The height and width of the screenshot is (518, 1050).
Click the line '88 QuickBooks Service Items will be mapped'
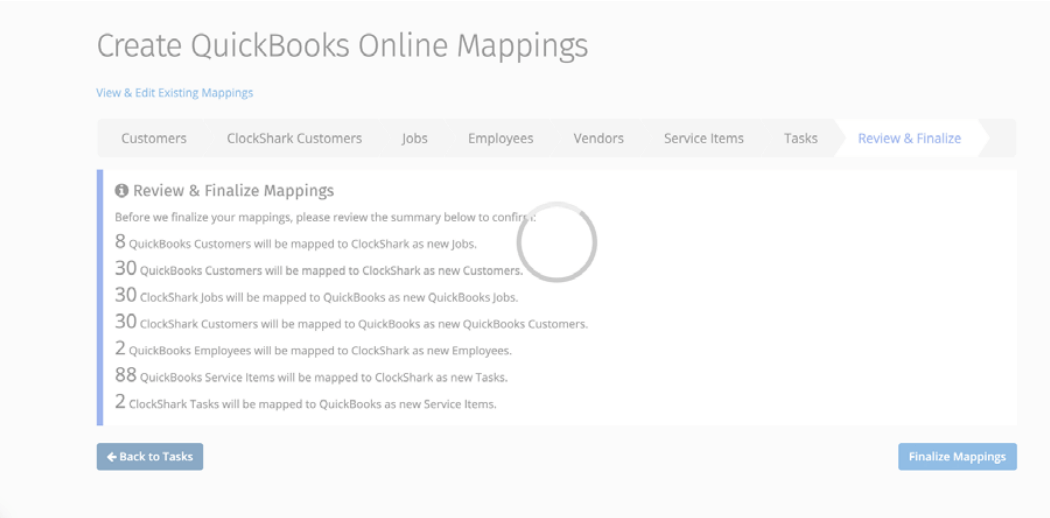[x=311, y=376]
